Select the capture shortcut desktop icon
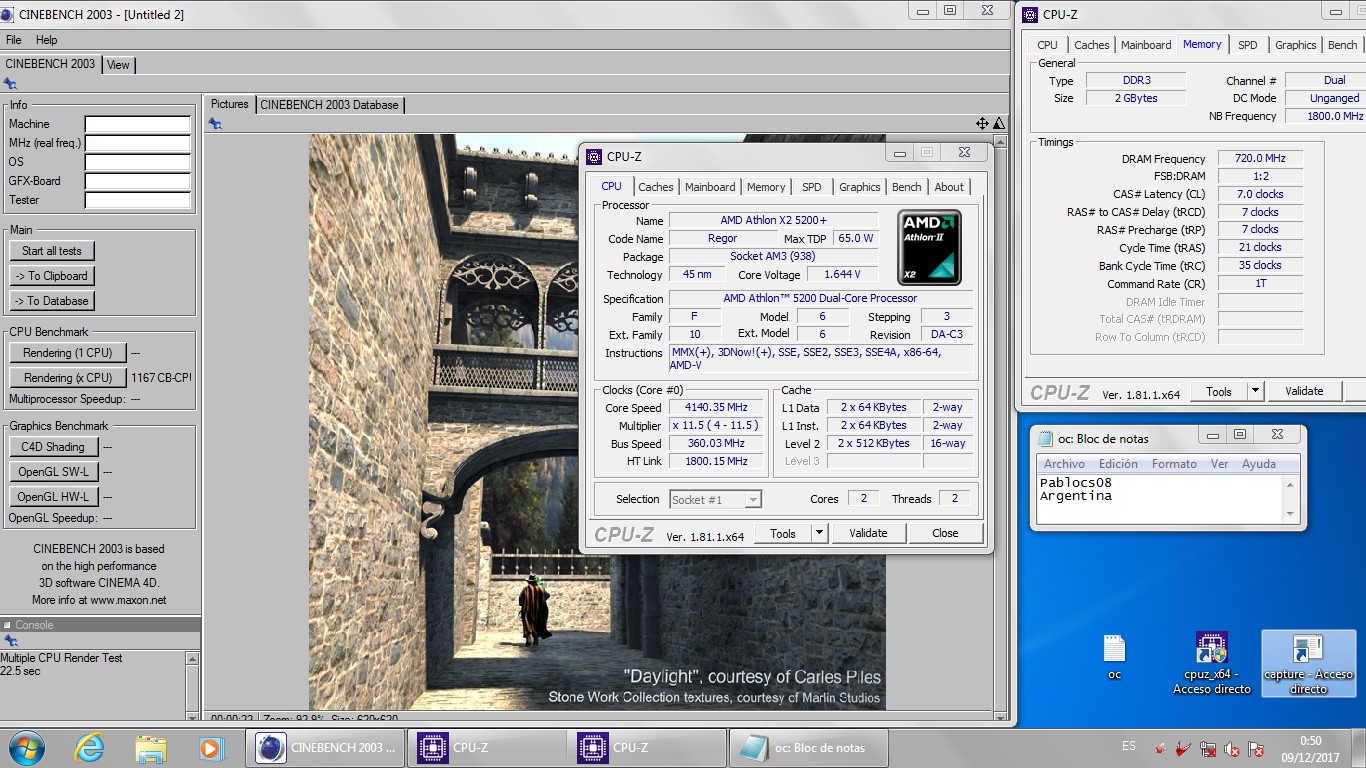The image size is (1366, 768). coord(1308,663)
